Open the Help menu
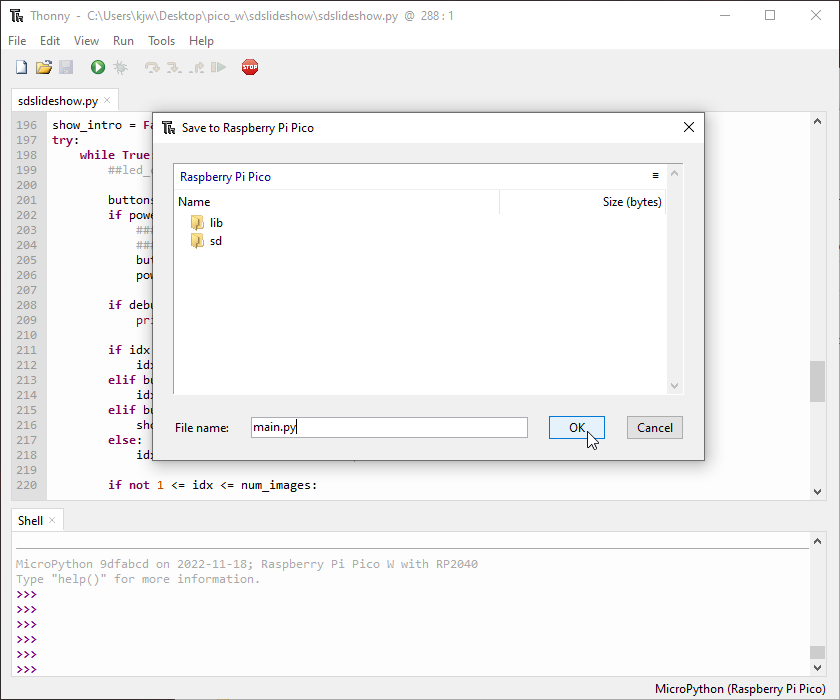 tap(201, 41)
